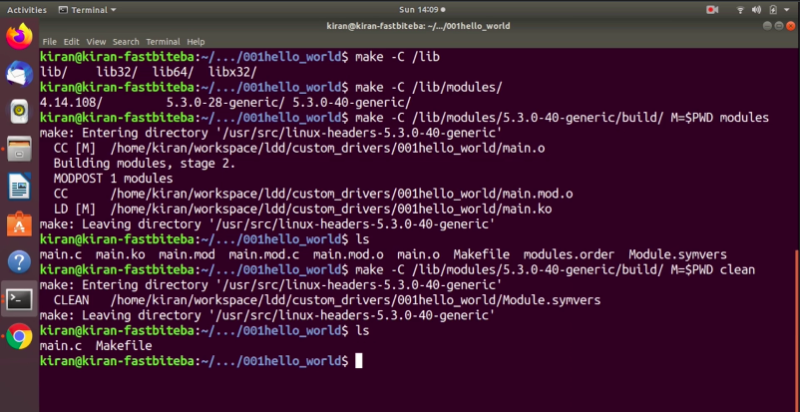Click the lib64/ completion entry

(x=173, y=72)
